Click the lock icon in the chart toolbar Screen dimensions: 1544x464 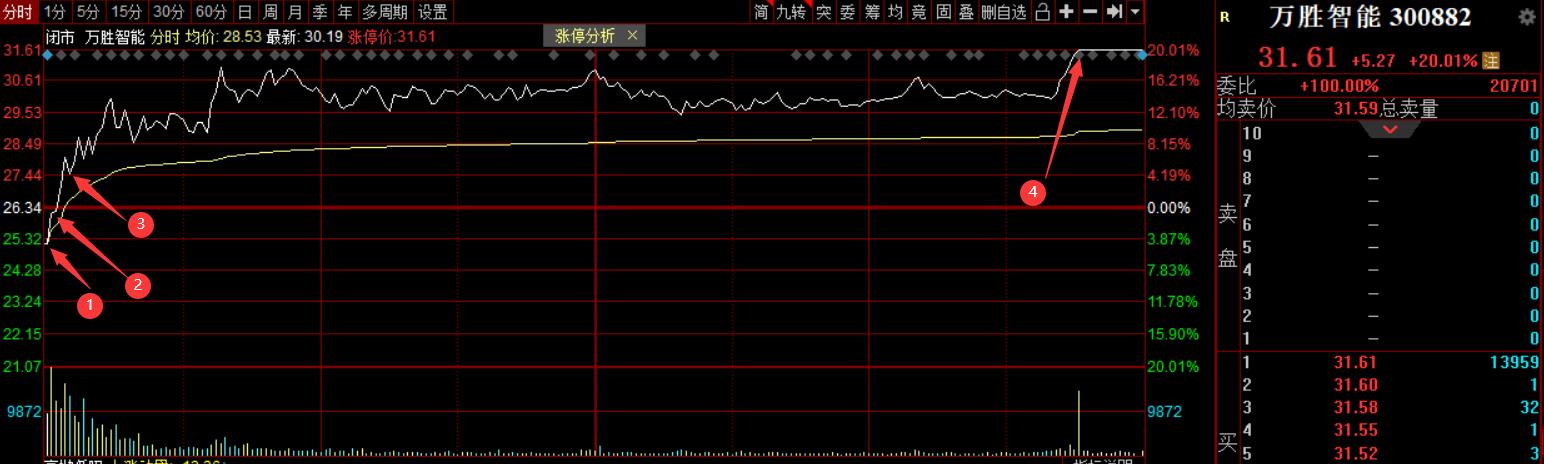pos(1042,12)
